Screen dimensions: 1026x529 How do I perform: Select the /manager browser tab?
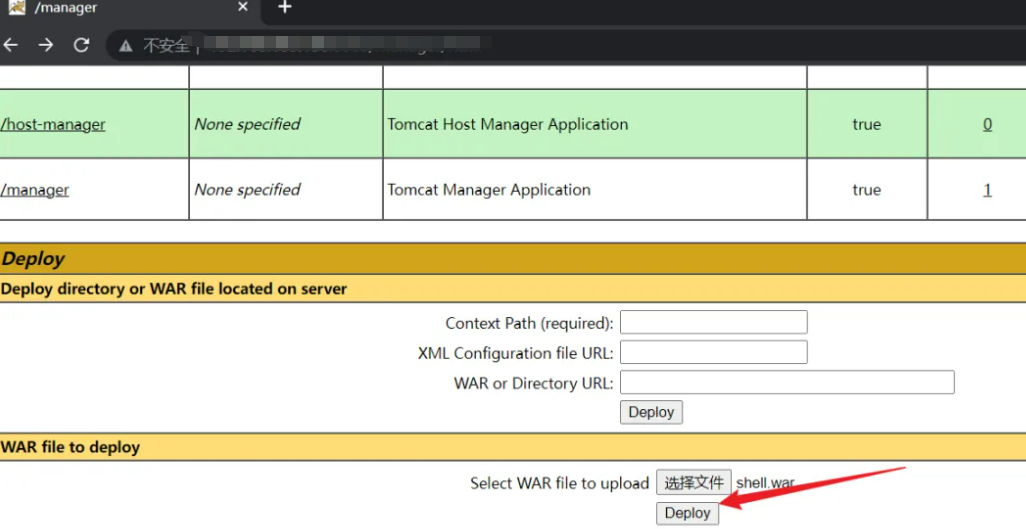pos(131,8)
